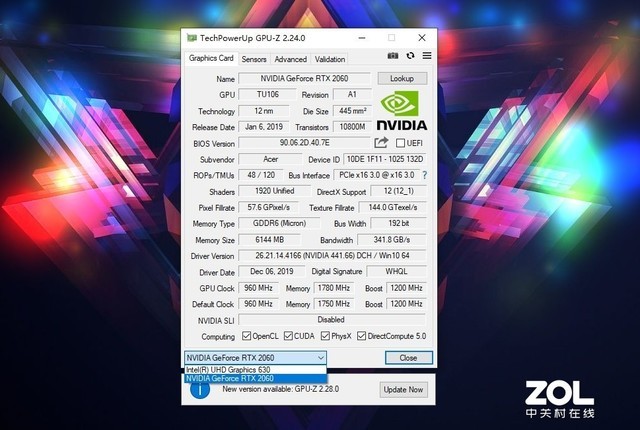The height and width of the screenshot is (430, 640).
Task: Toggle the PhysX checkbox
Action: pos(325,336)
